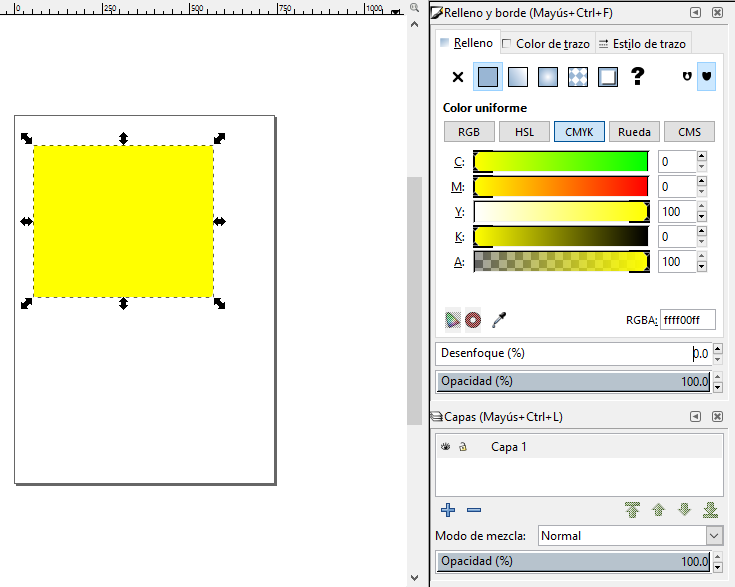Decrease the Y value stepper down
Viewport: 735px width, 587px height.
pyautogui.click(x=701, y=217)
